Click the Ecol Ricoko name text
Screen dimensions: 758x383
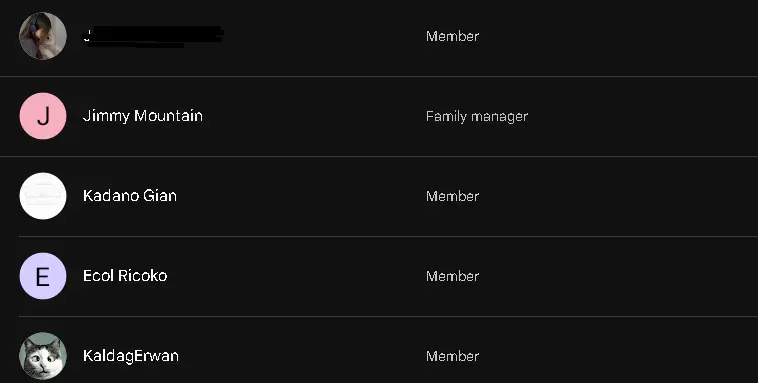tap(125, 276)
